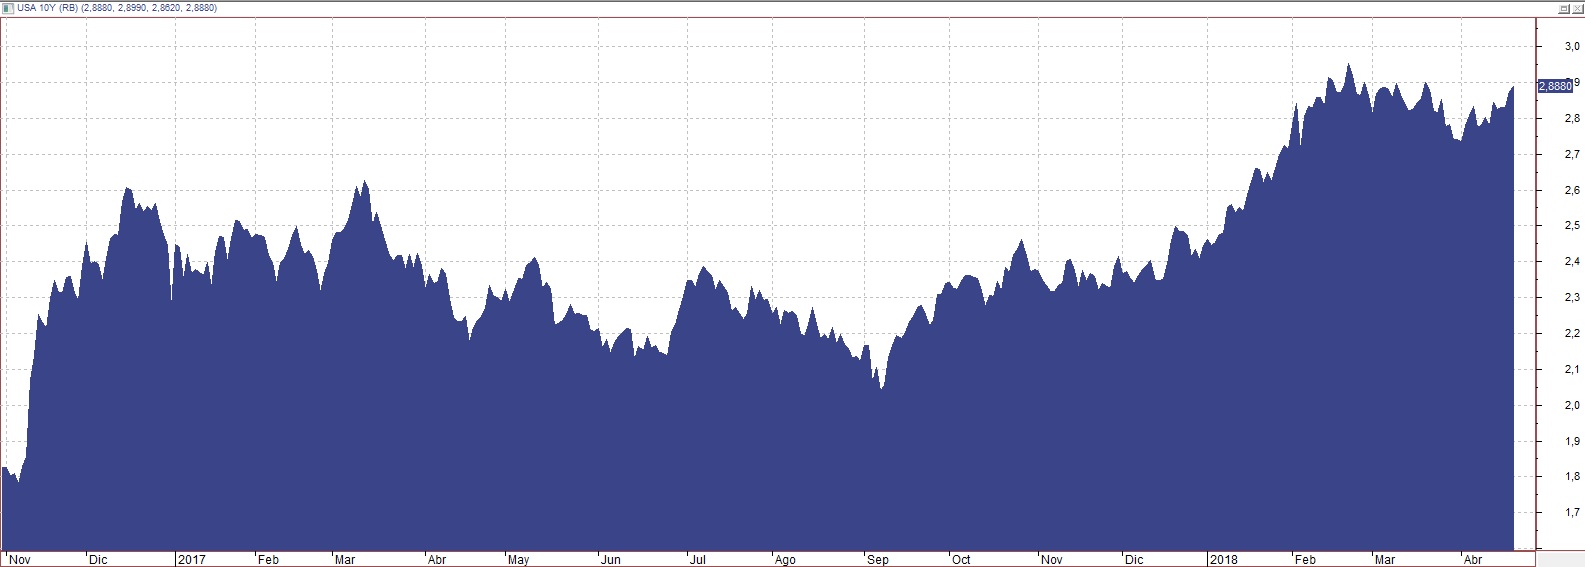The width and height of the screenshot is (1585, 567).
Task: Click the 2,8 price axis label
Action: [1572, 119]
